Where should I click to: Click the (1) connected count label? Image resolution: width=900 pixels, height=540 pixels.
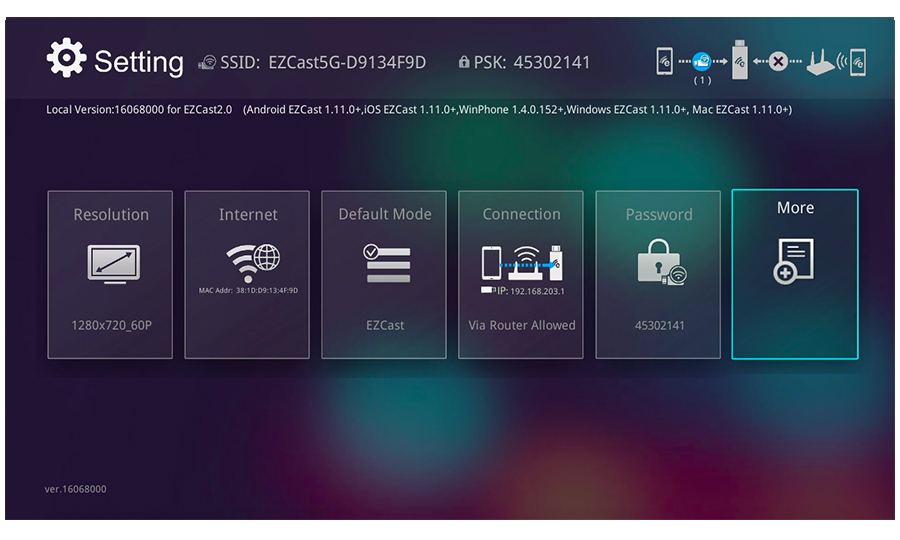pos(702,80)
